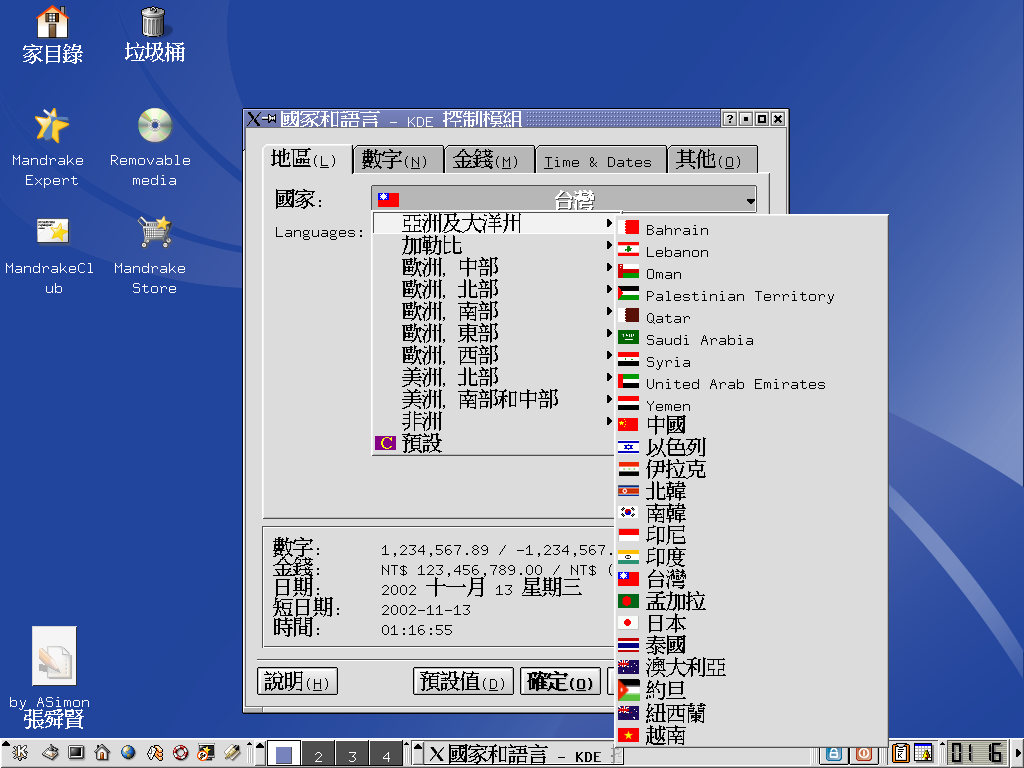The height and width of the screenshot is (768, 1024).
Task: Choose 澳大利亞 from the country list
Action: tap(751, 667)
